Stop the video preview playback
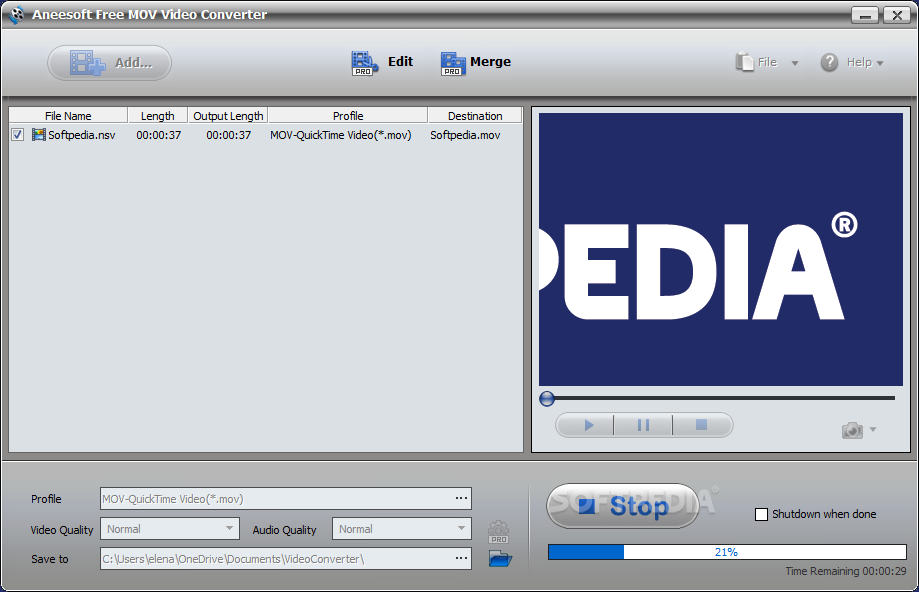Viewport: 919px width, 592px height. click(x=702, y=425)
